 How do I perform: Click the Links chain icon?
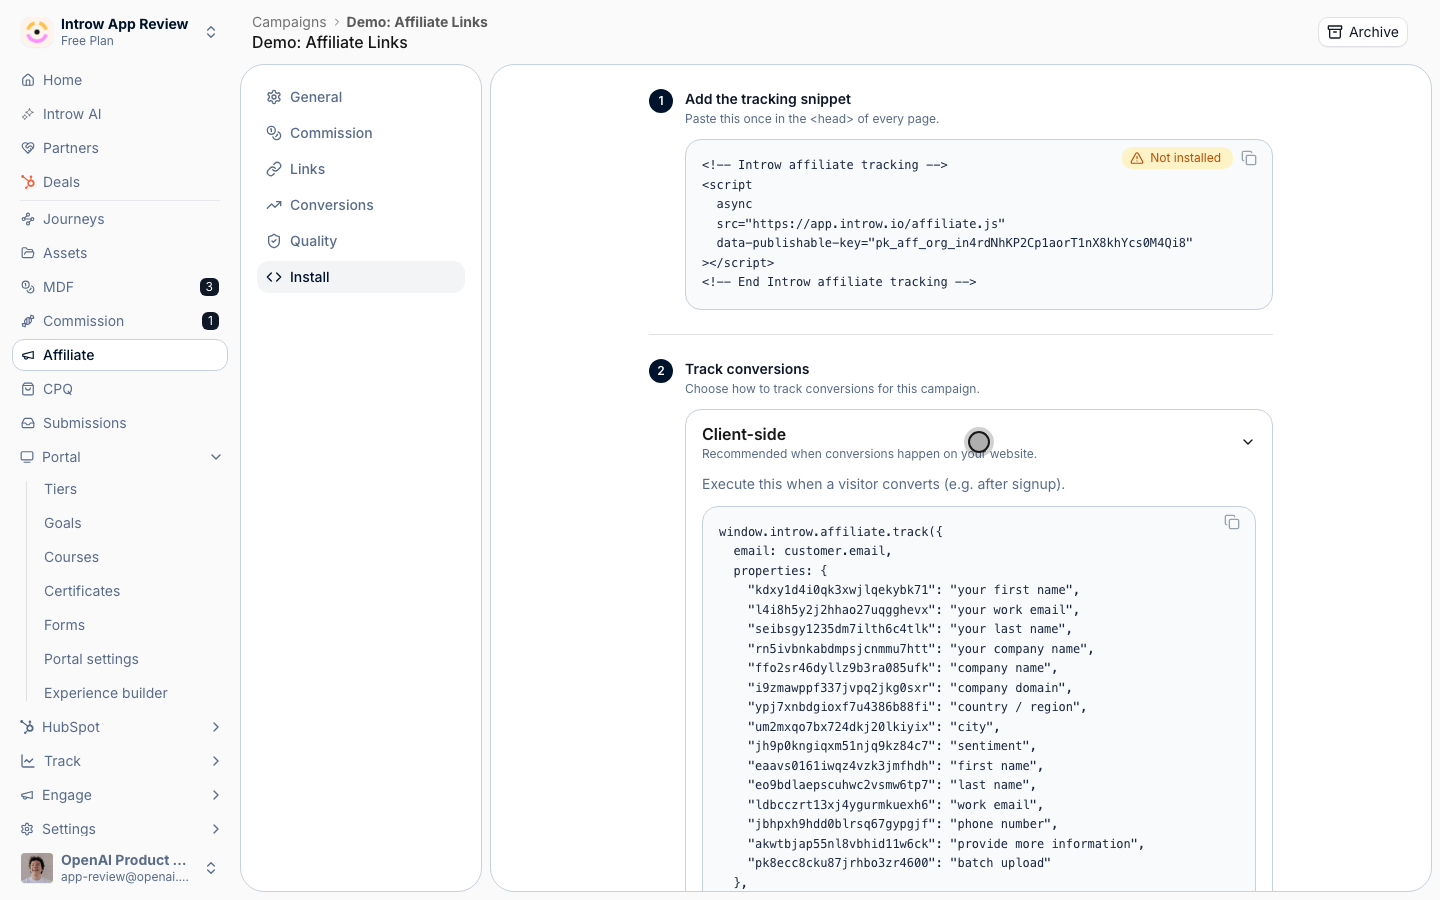274,169
